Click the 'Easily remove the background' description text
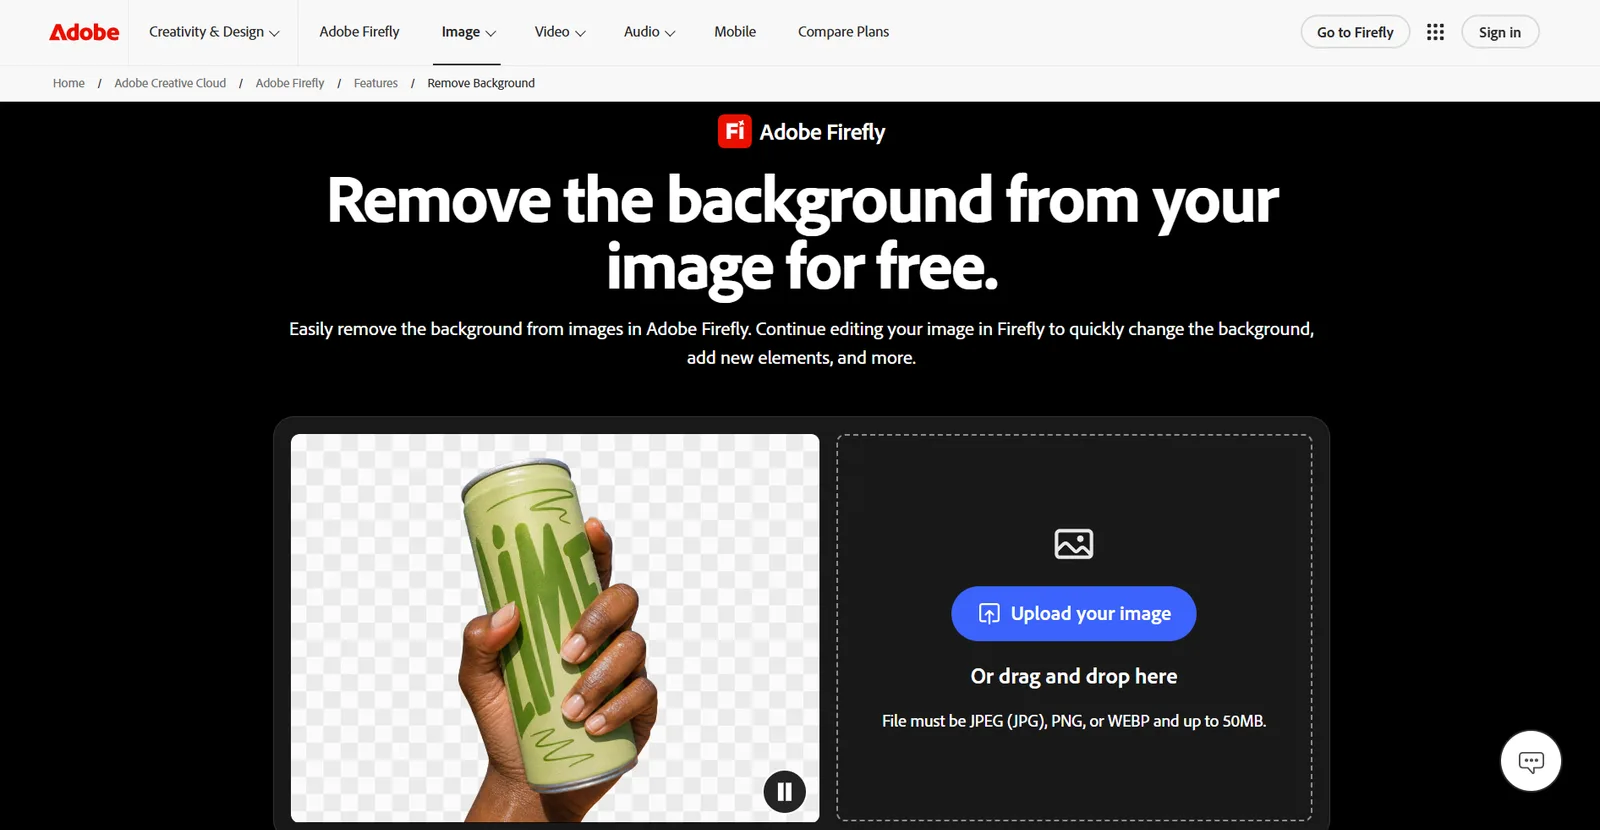This screenshot has width=1600, height=830. [x=801, y=343]
